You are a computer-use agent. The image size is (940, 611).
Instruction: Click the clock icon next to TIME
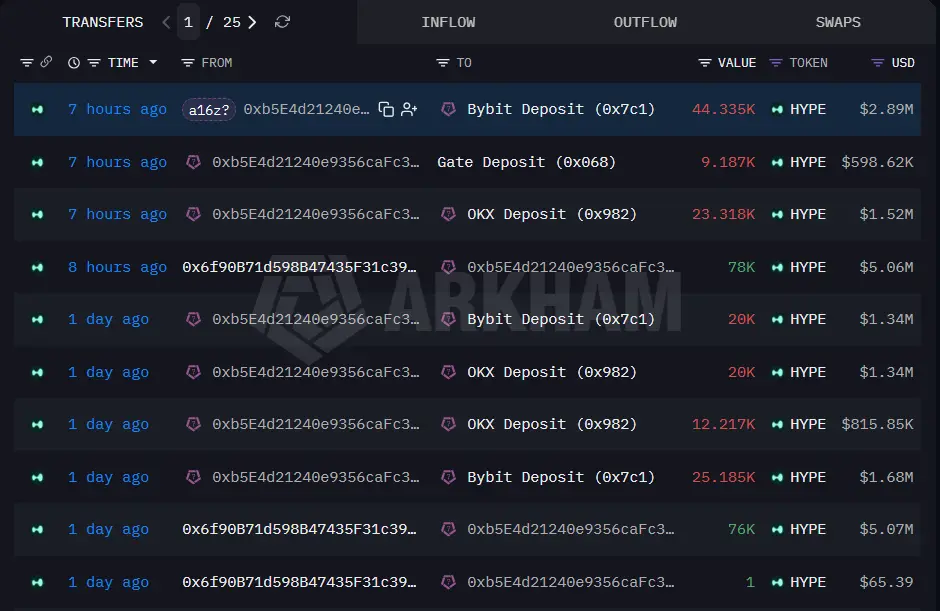[x=74, y=62]
